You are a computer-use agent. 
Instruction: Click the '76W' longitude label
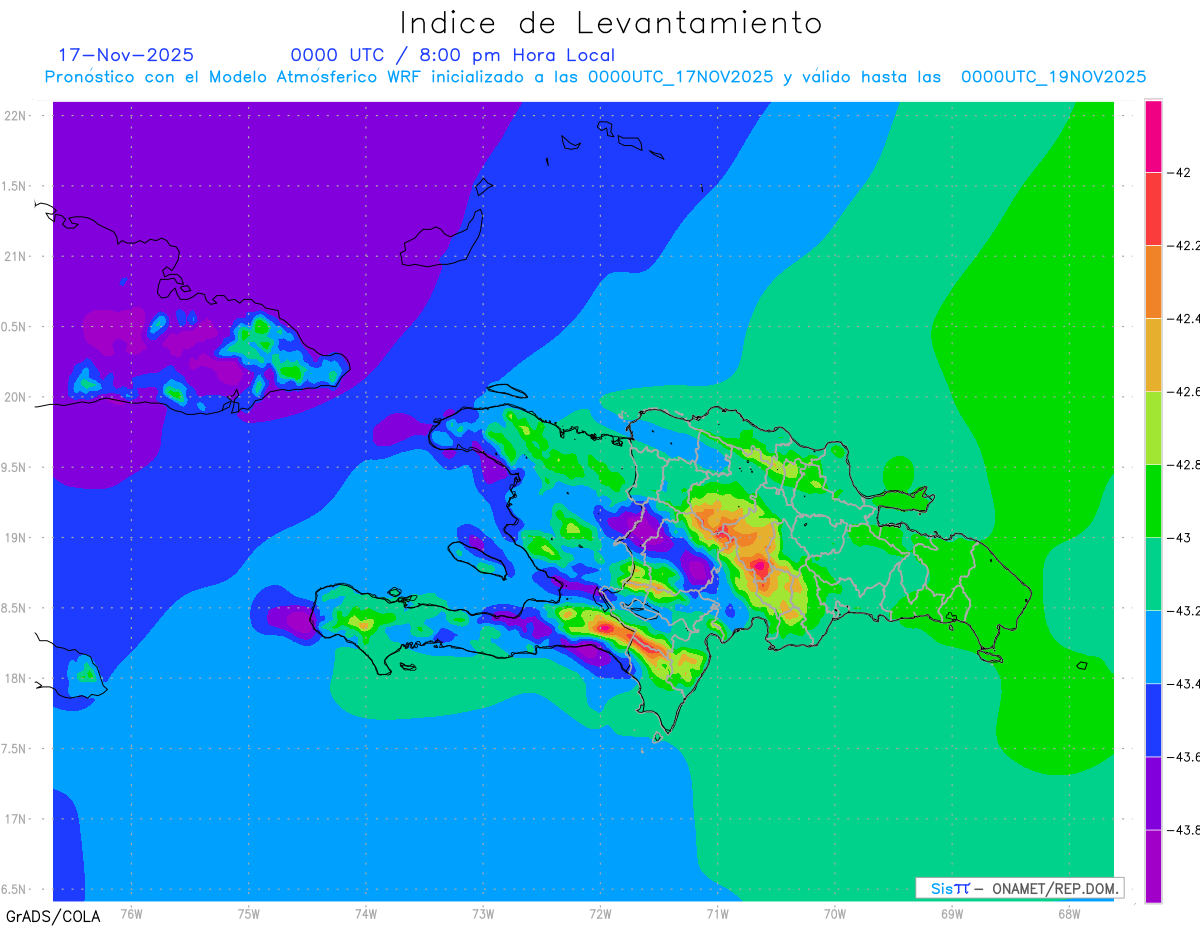(131, 913)
